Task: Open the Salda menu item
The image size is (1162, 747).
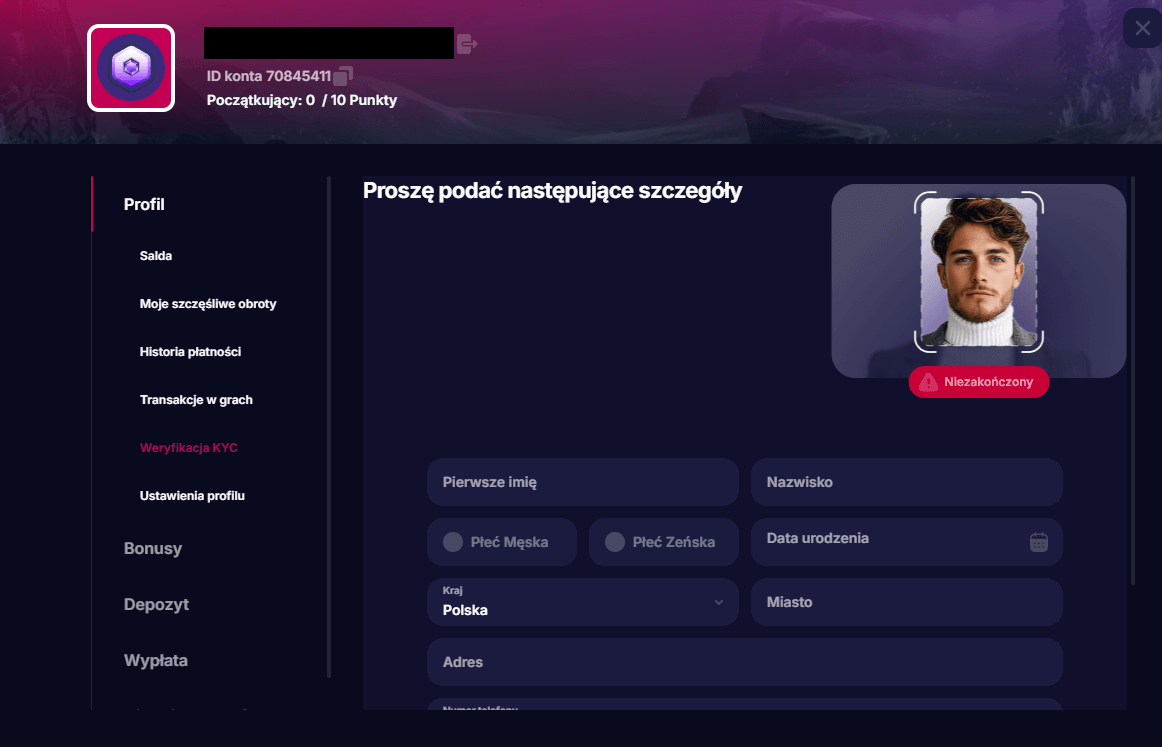Action: [156, 256]
